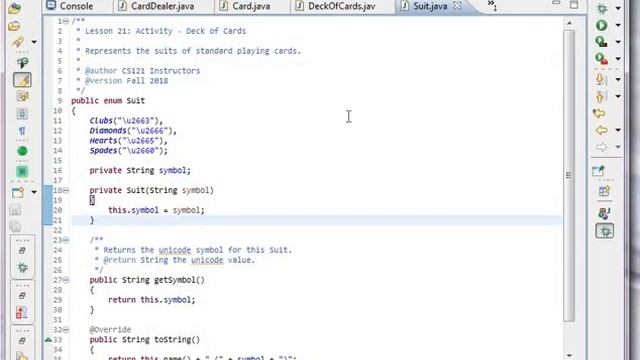Click green square toolbar icon

pyautogui.click(x=22, y=171)
